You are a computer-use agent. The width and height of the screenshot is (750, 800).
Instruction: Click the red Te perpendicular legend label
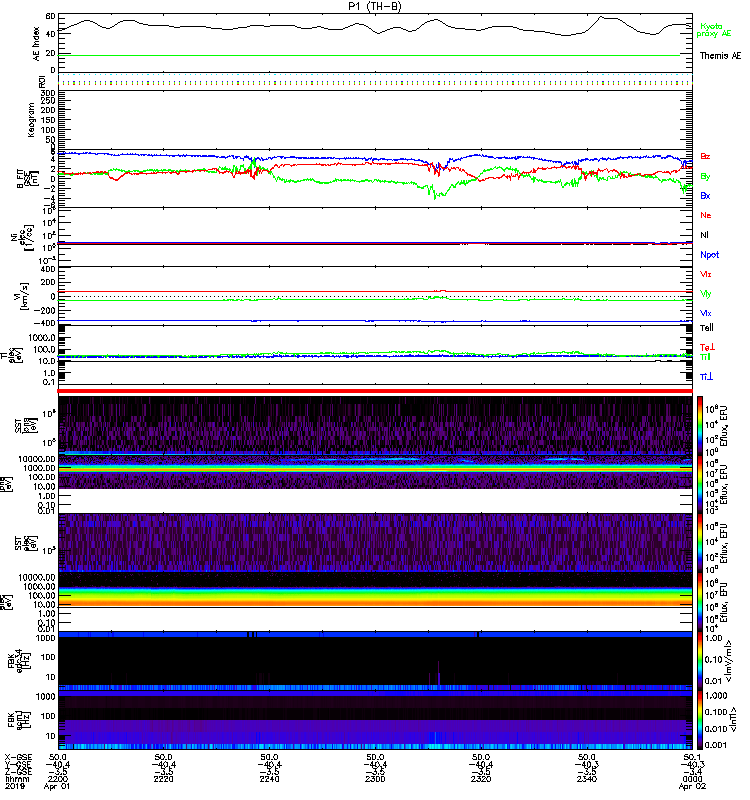(x=707, y=347)
